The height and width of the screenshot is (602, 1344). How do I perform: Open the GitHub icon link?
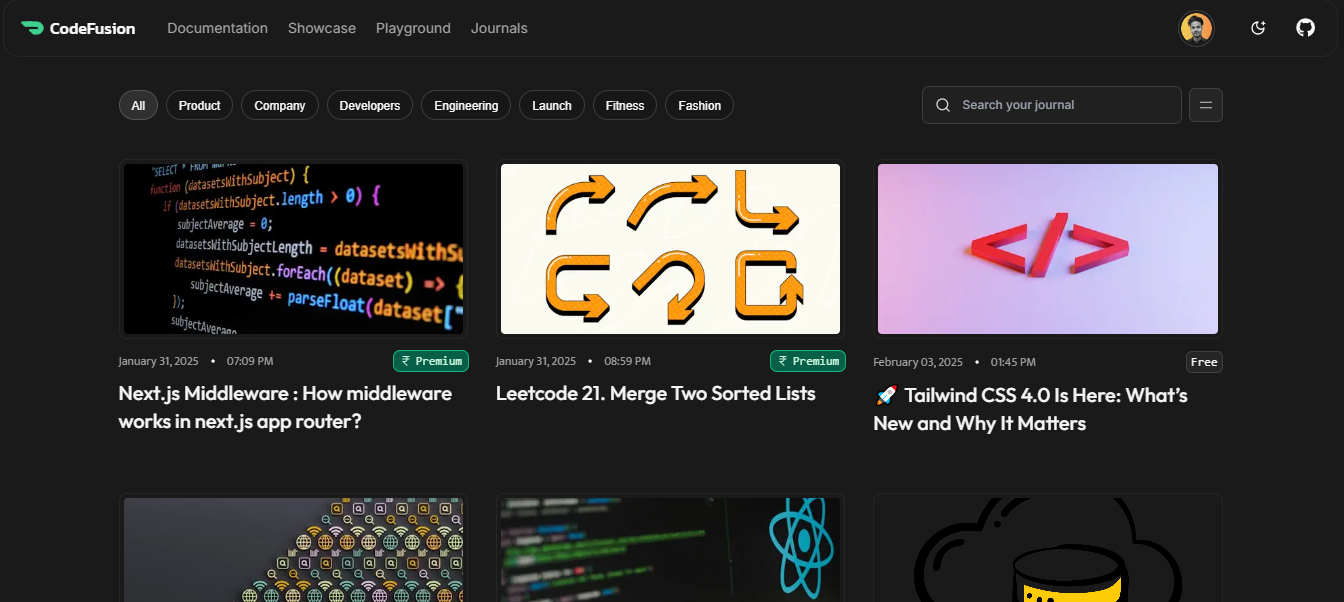[x=1305, y=28]
